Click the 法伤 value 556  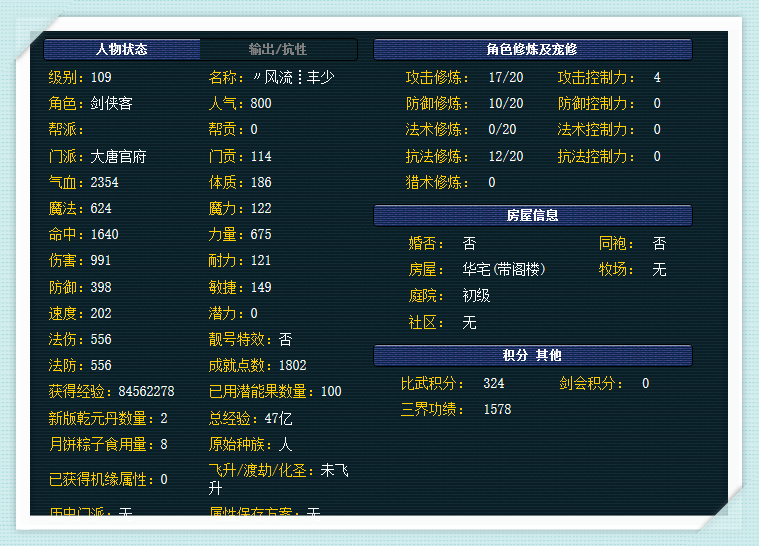pyautogui.click(x=101, y=340)
